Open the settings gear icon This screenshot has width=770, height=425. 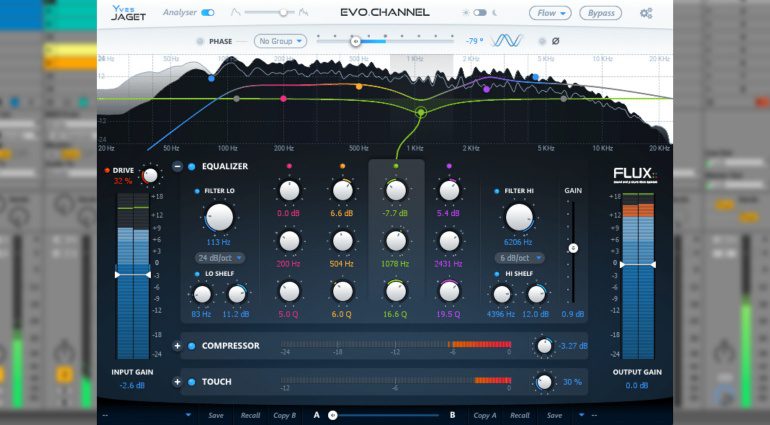(x=646, y=13)
